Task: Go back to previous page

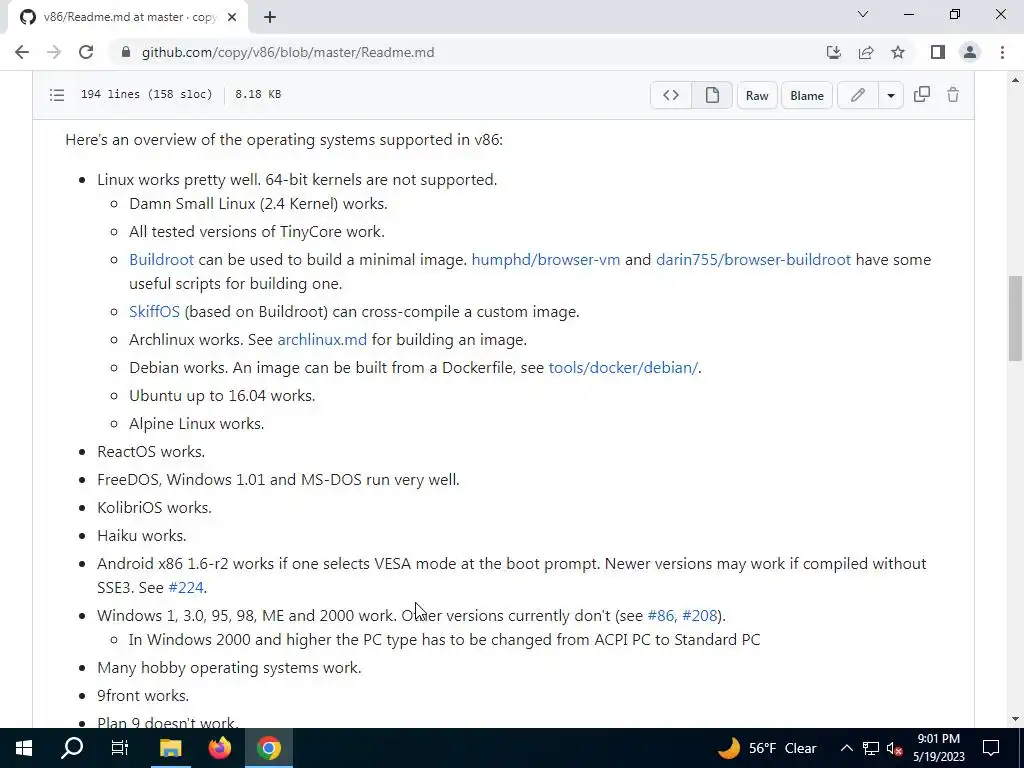Action: [22, 52]
